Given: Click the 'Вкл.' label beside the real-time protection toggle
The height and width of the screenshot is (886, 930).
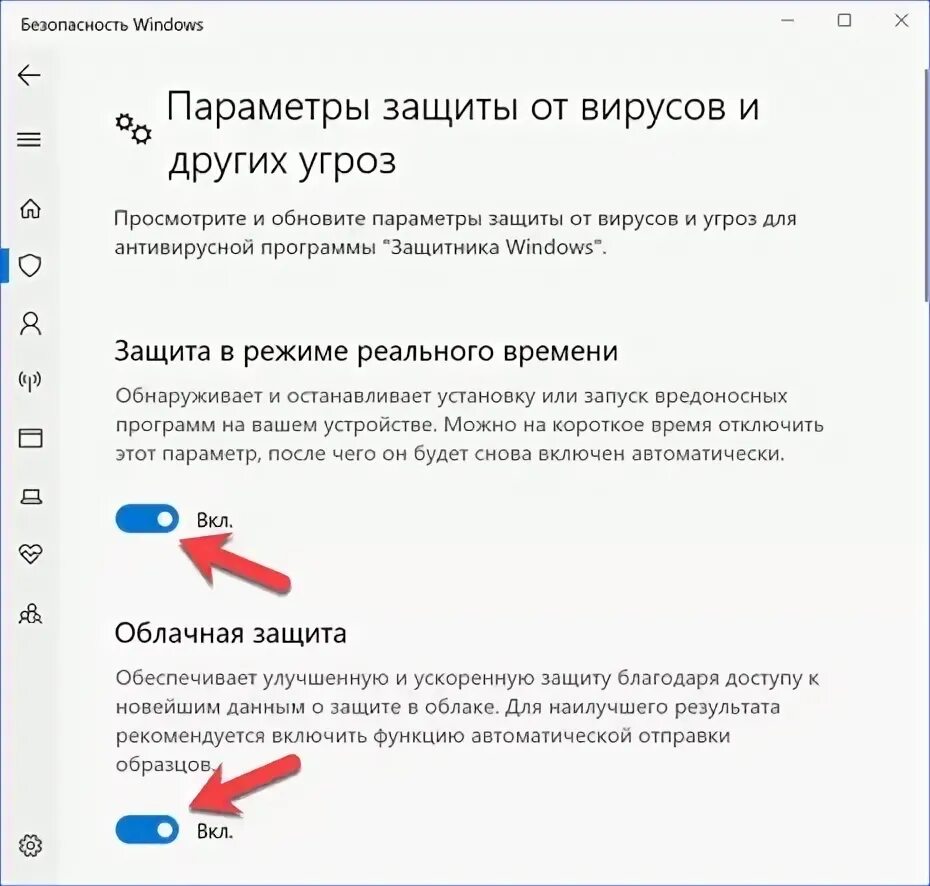Looking at the screenshot, I should click(x=215, y=520).
